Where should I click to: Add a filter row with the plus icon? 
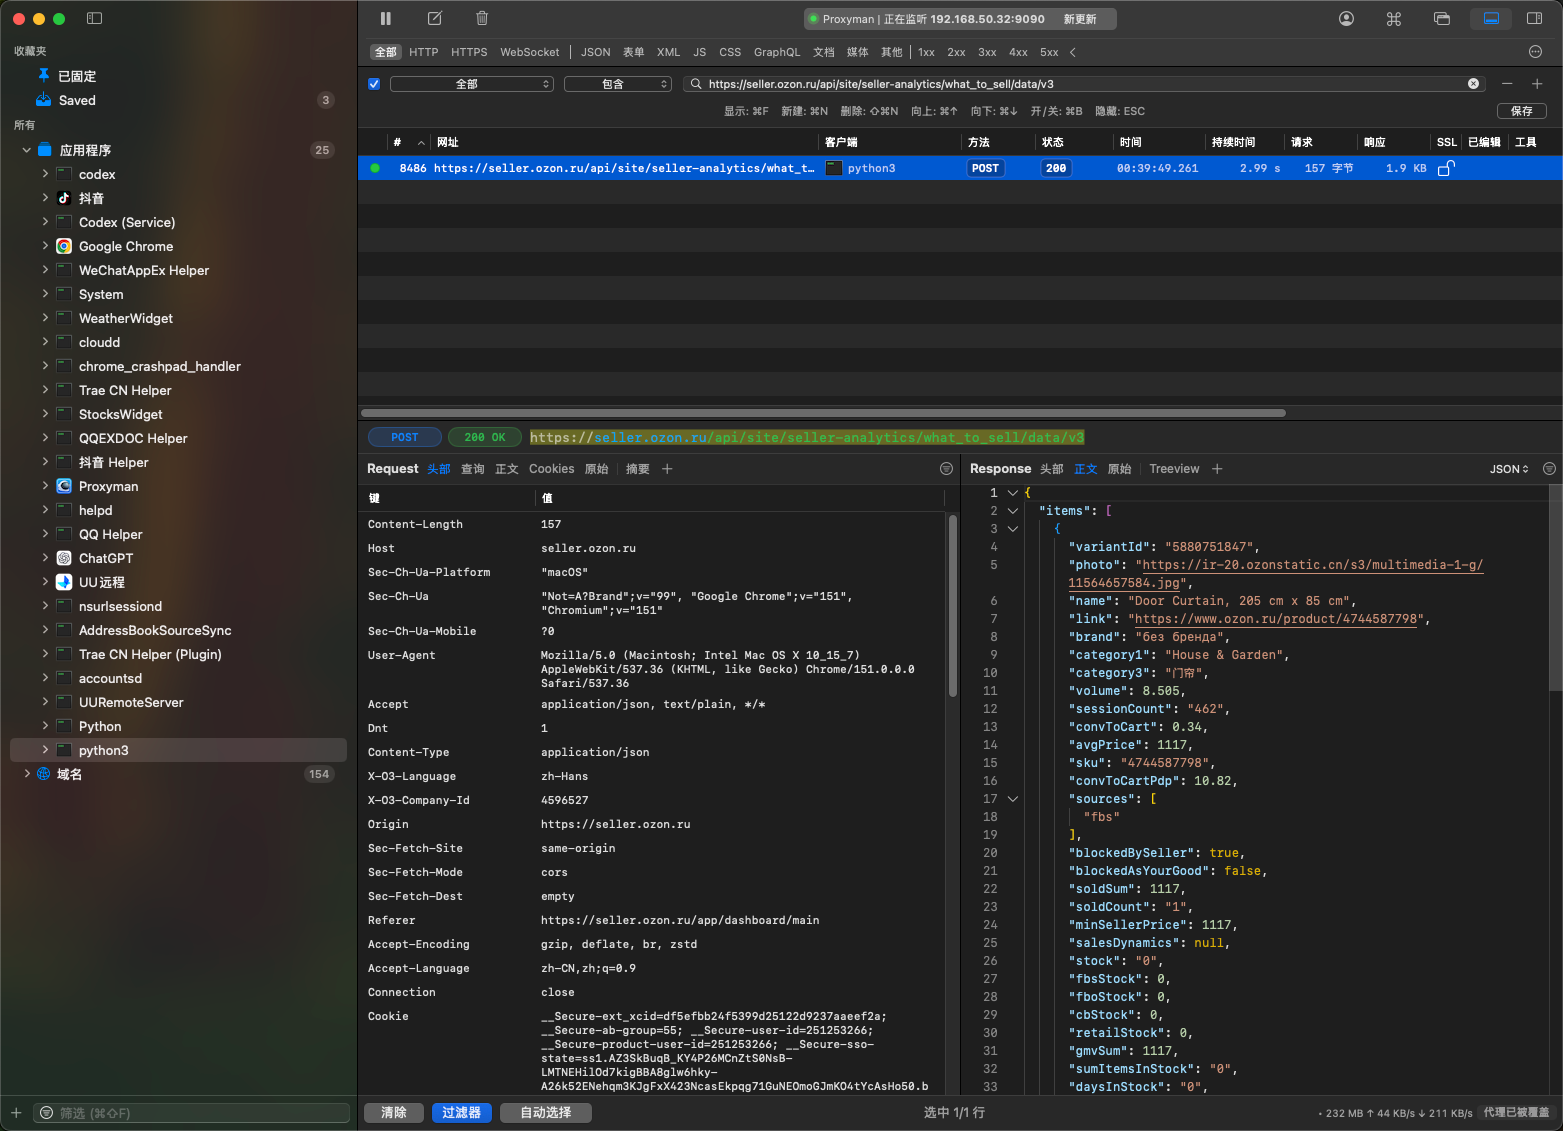click(x=1537, y=84)
